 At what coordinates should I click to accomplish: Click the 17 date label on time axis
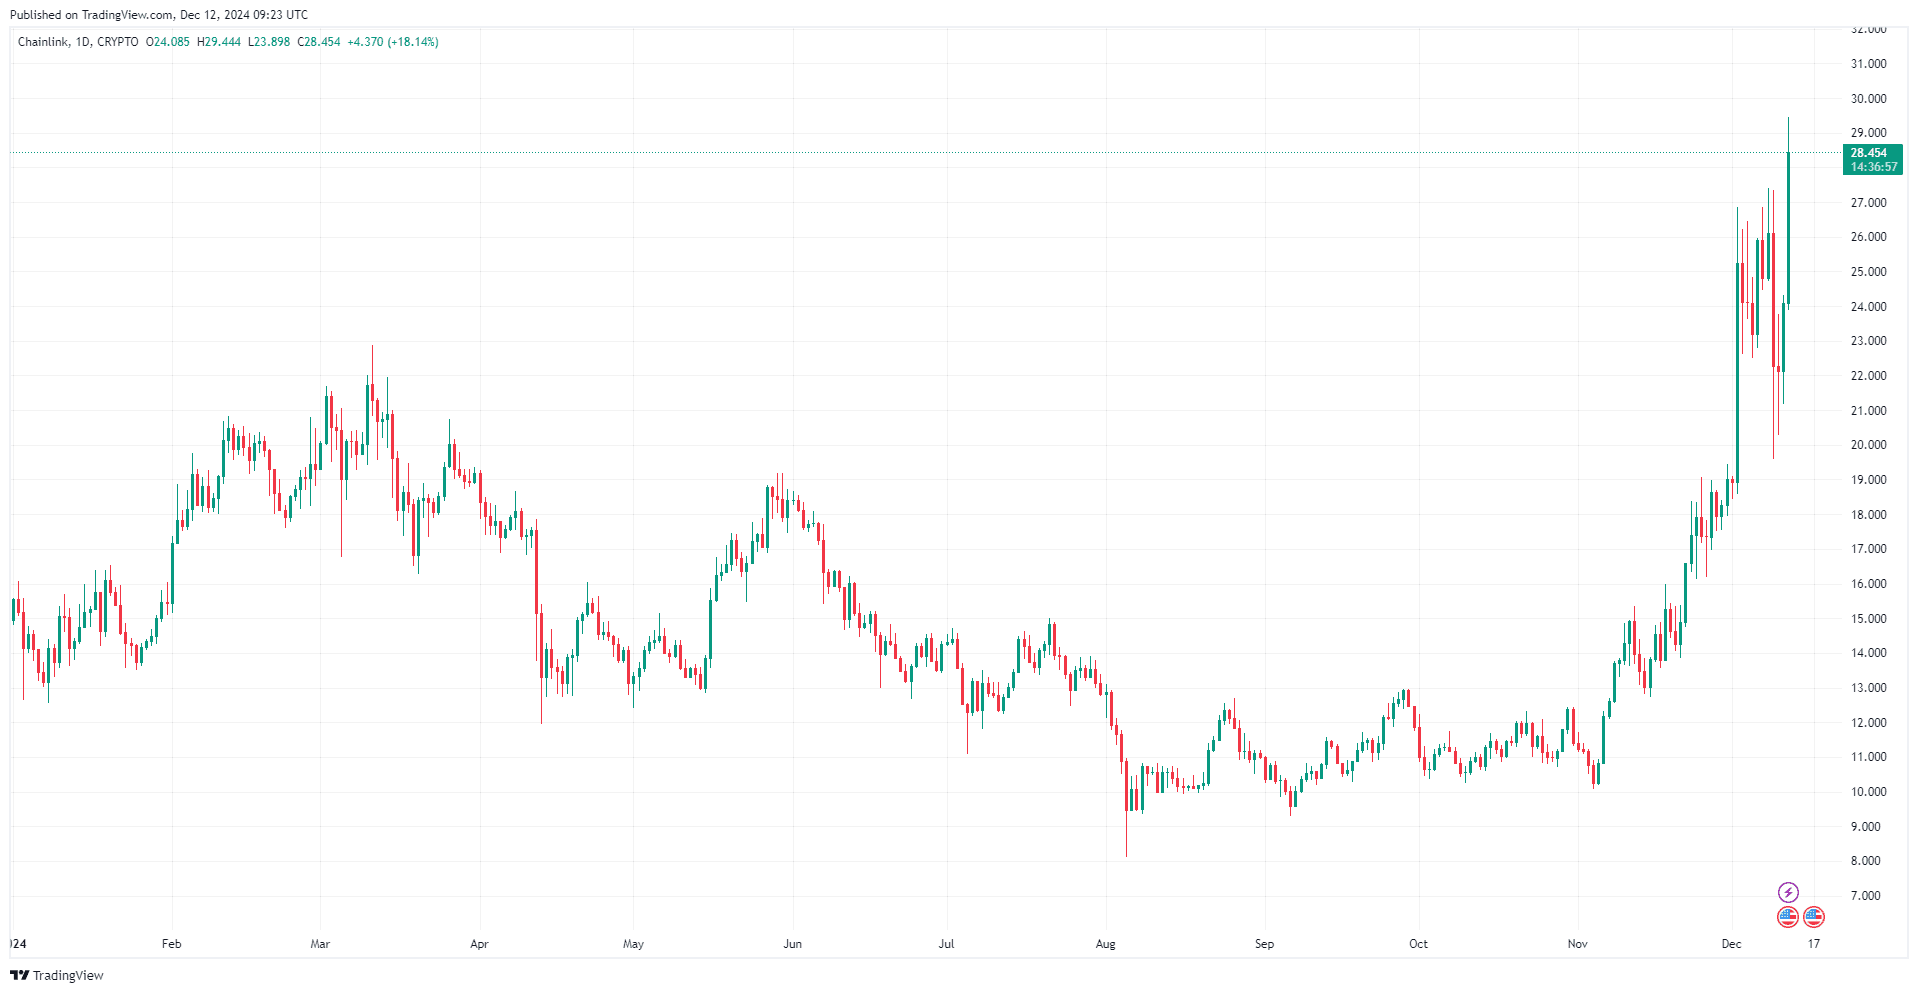click(x=1814, y=944)
